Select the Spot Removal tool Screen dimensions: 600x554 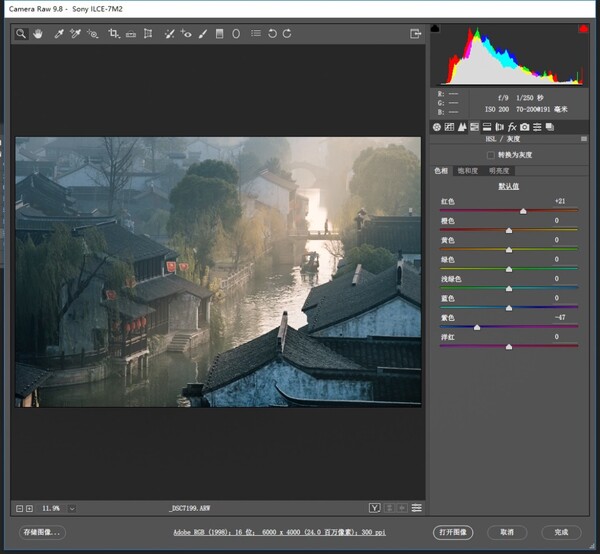coord(169,34)
